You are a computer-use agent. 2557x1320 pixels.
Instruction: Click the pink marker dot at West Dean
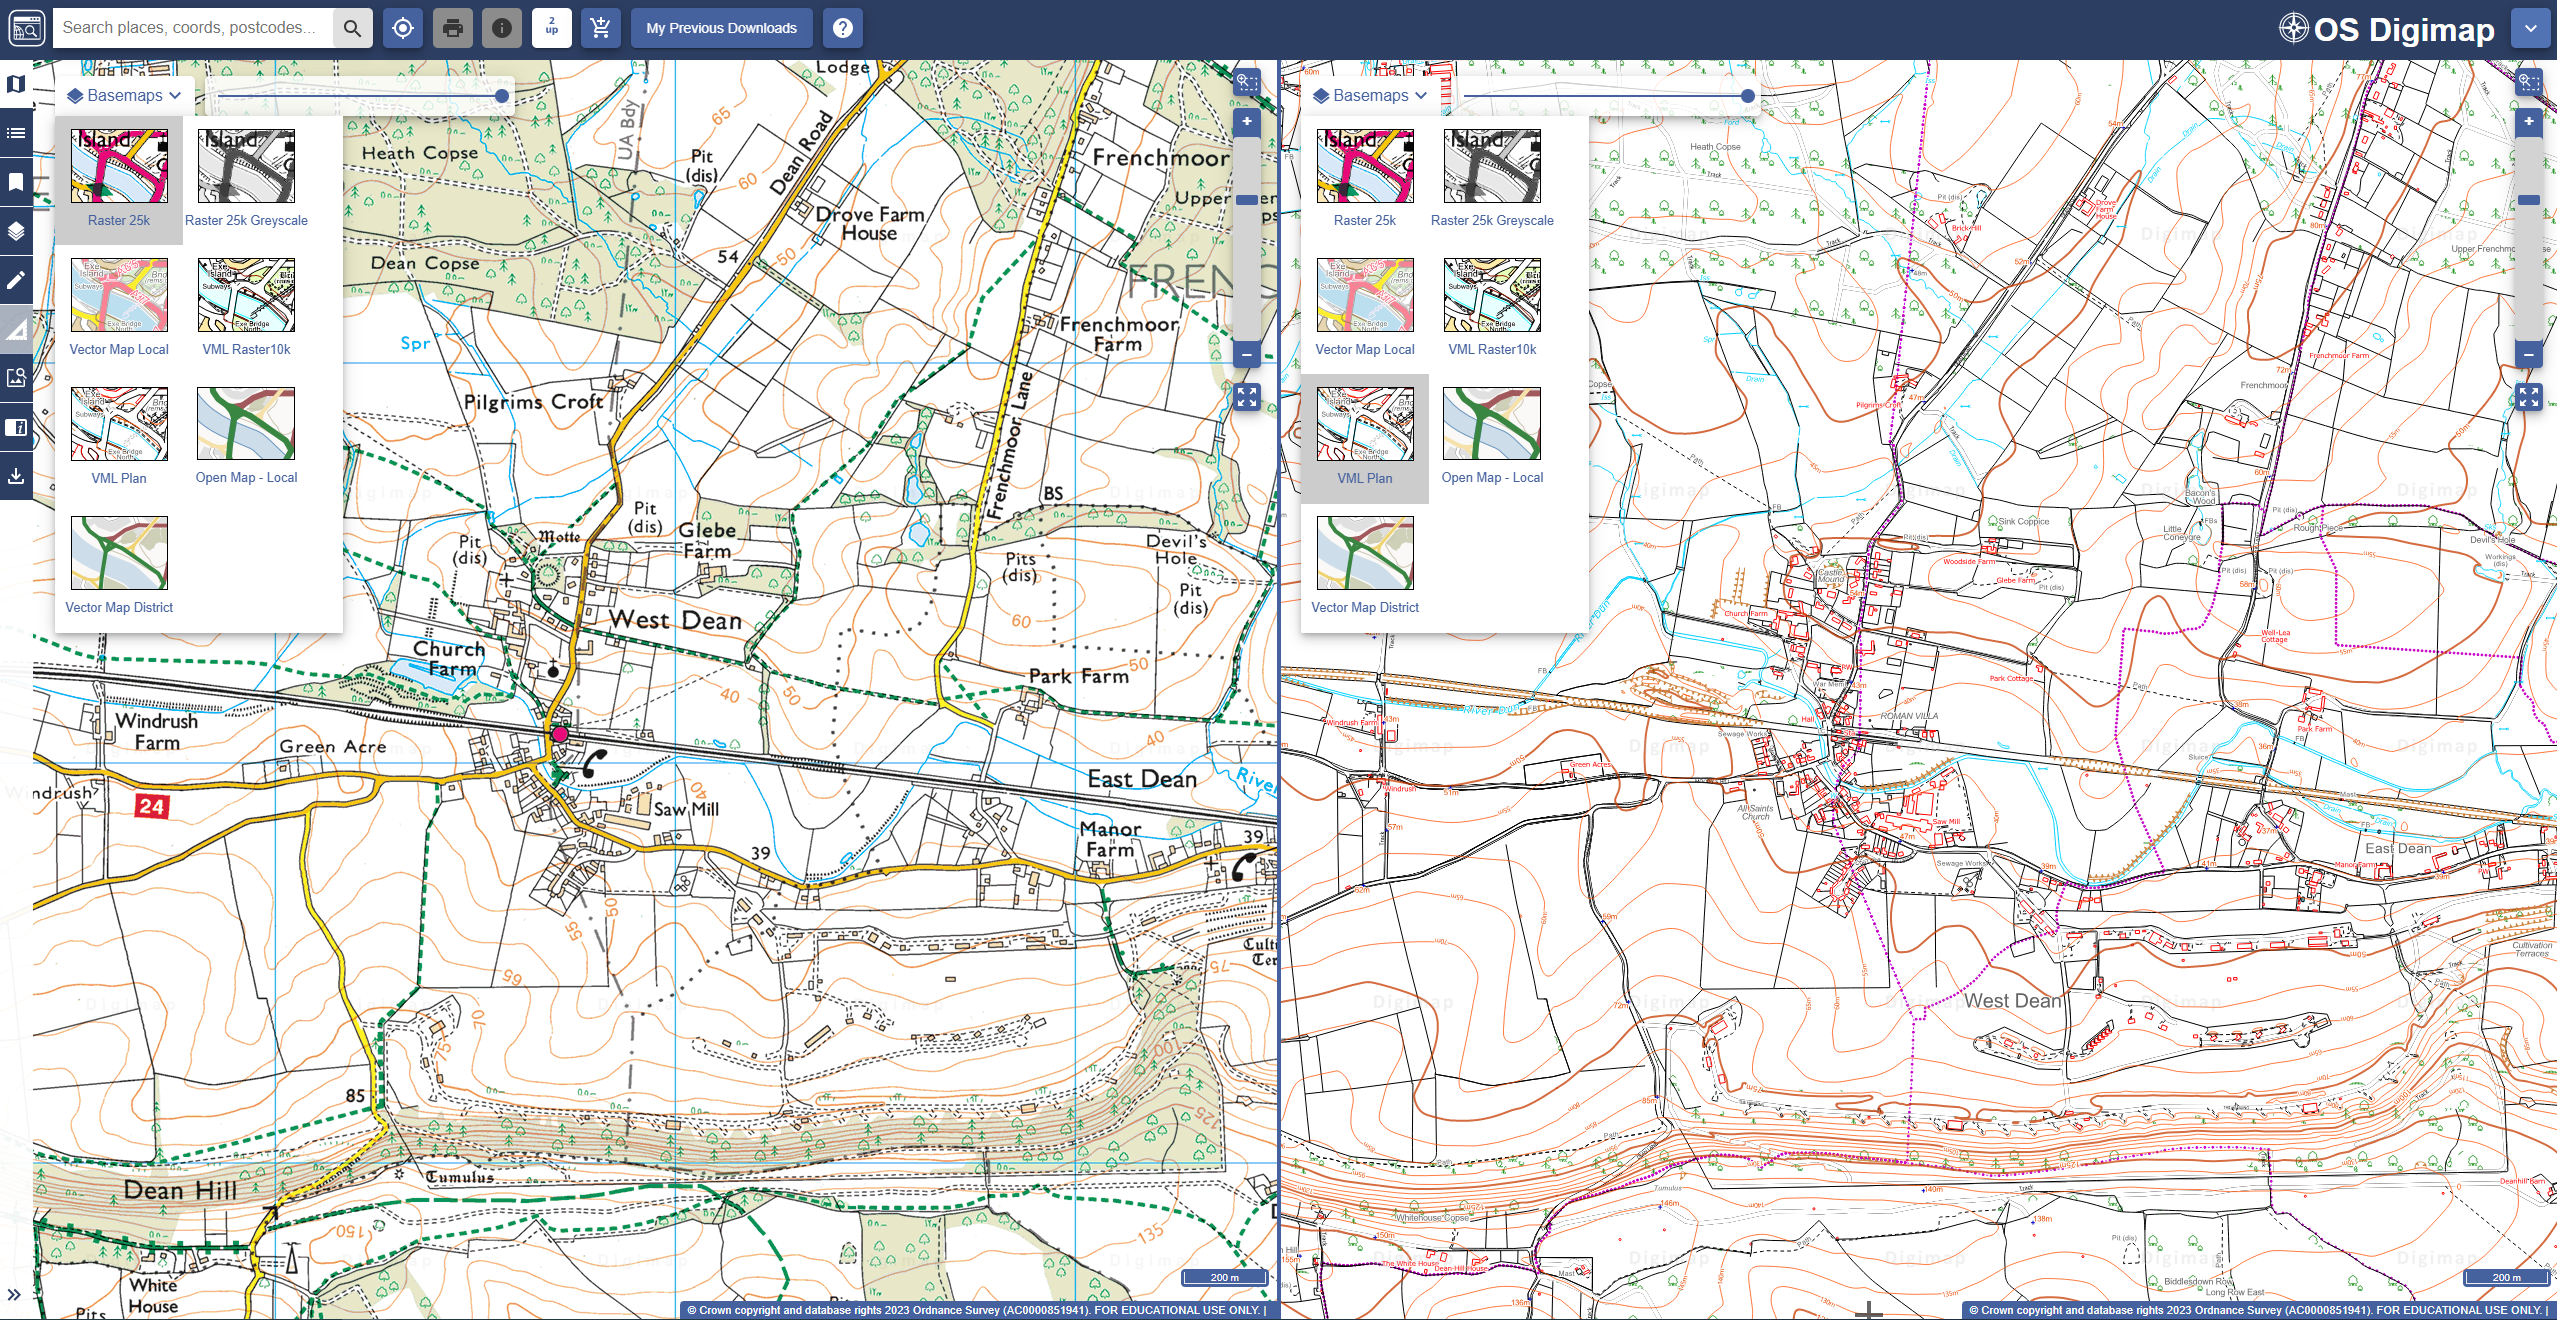(560, 734)
